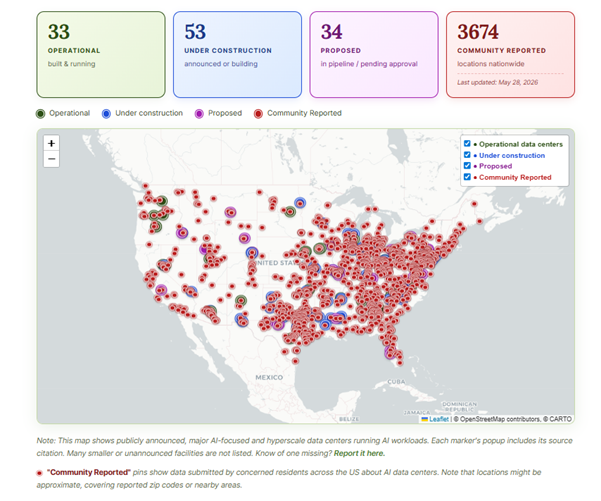Click the 34 Proposed stats card
This screenshot has width=601, height=501.
point(374,54)
